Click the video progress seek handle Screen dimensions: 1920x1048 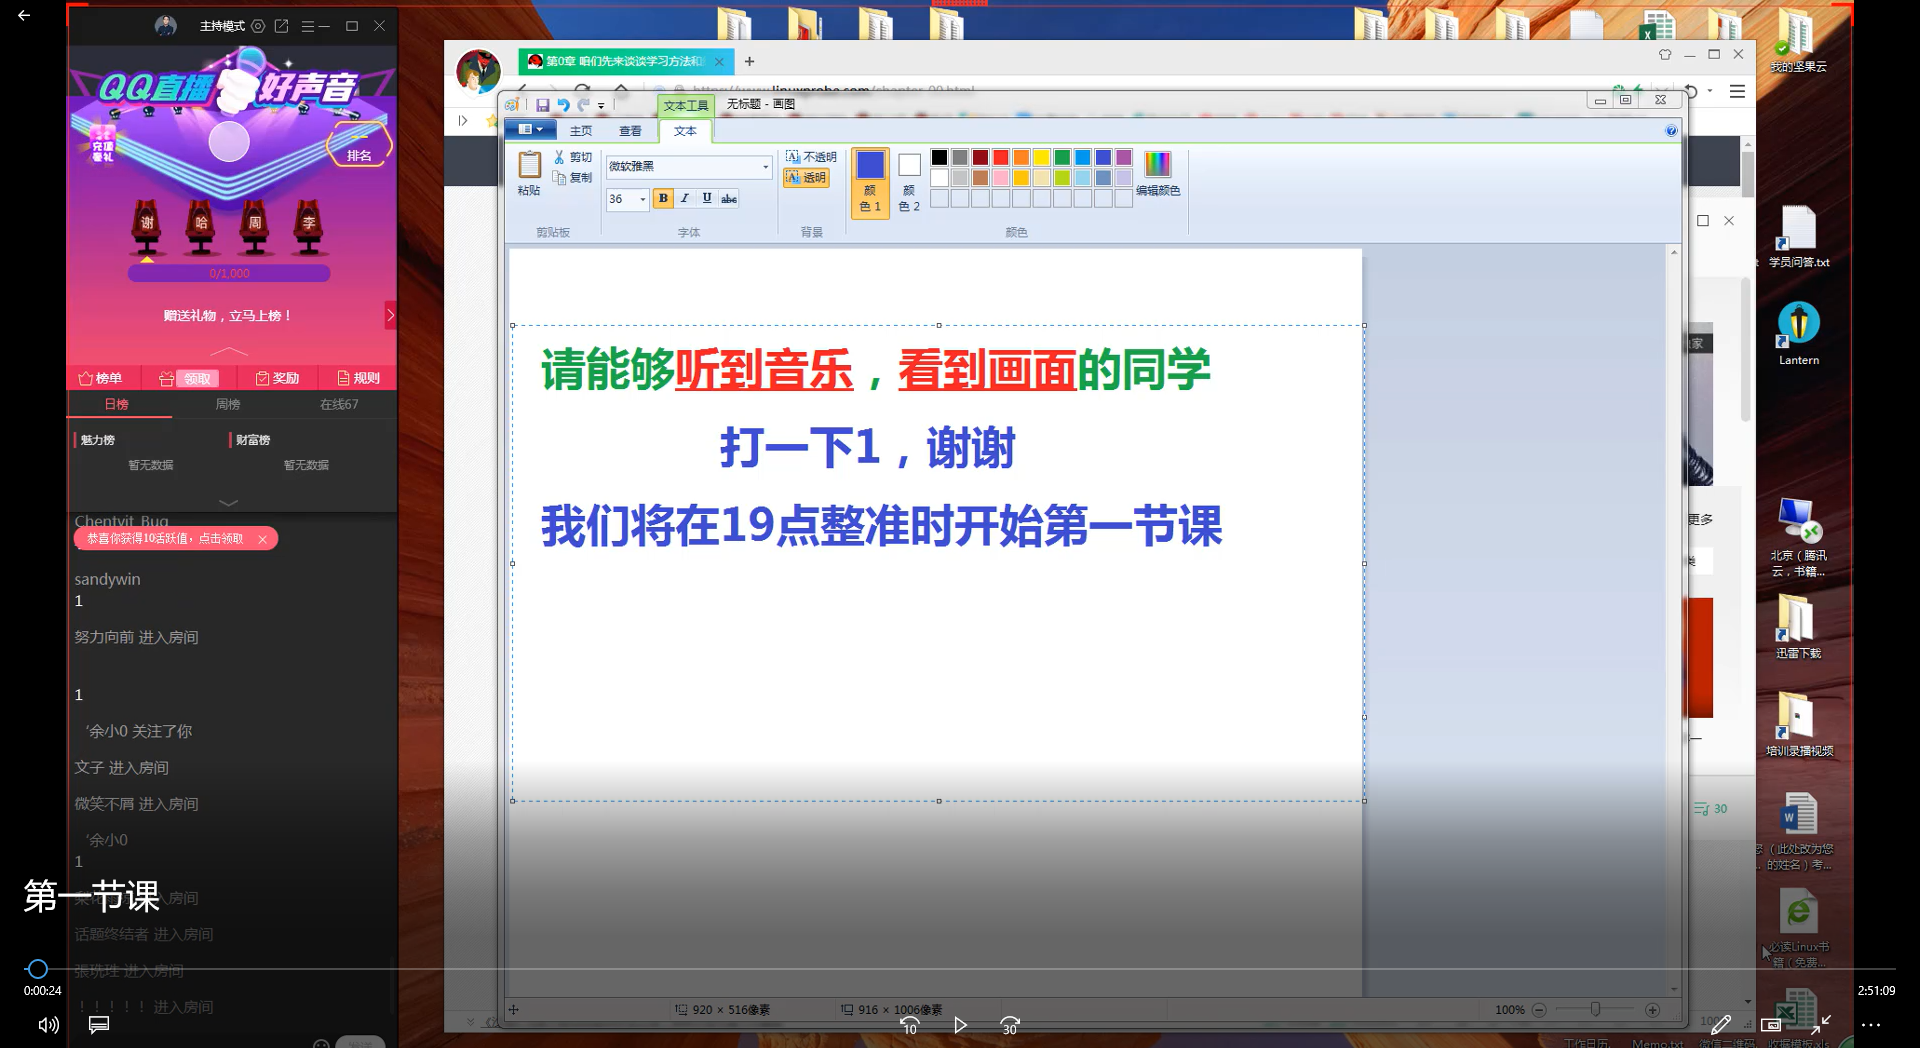(x=37, y=969)
